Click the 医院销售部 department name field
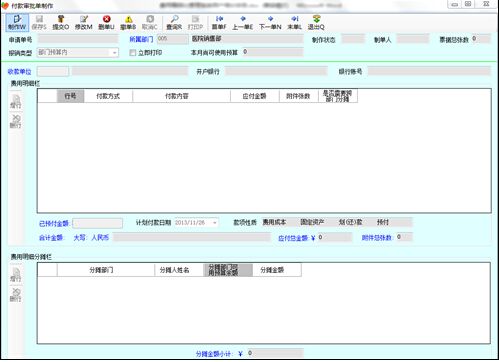The image size is (499, 362). 247,39
